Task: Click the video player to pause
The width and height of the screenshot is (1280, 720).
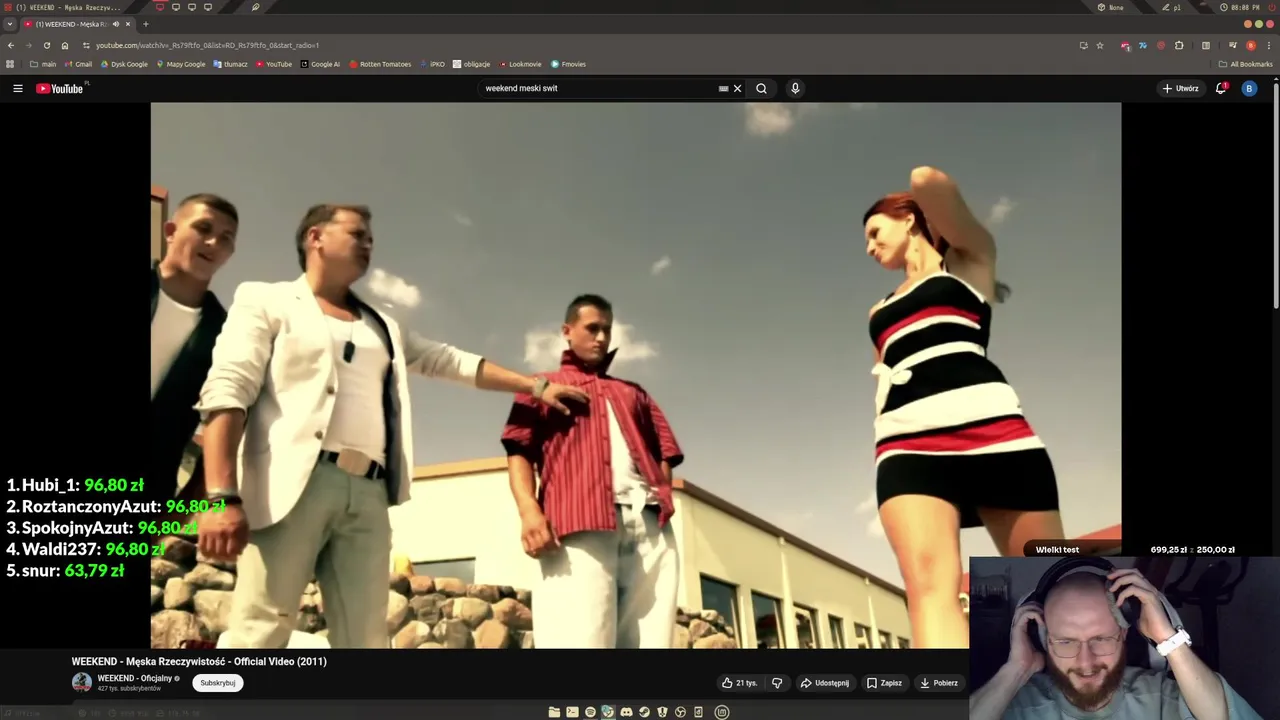Action: pos(636,375)
